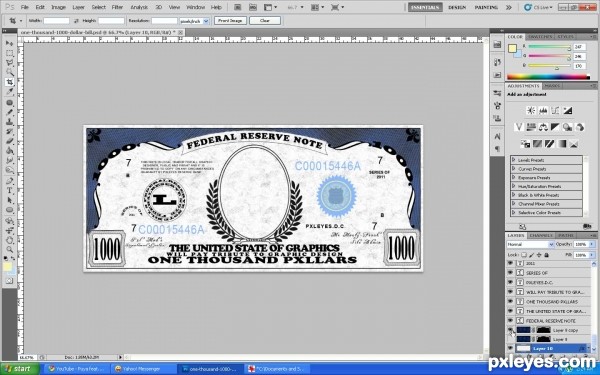Select the Rectangular Marquee tool
This screenshot has width=600, height=375.
click(x=10, y=53)
